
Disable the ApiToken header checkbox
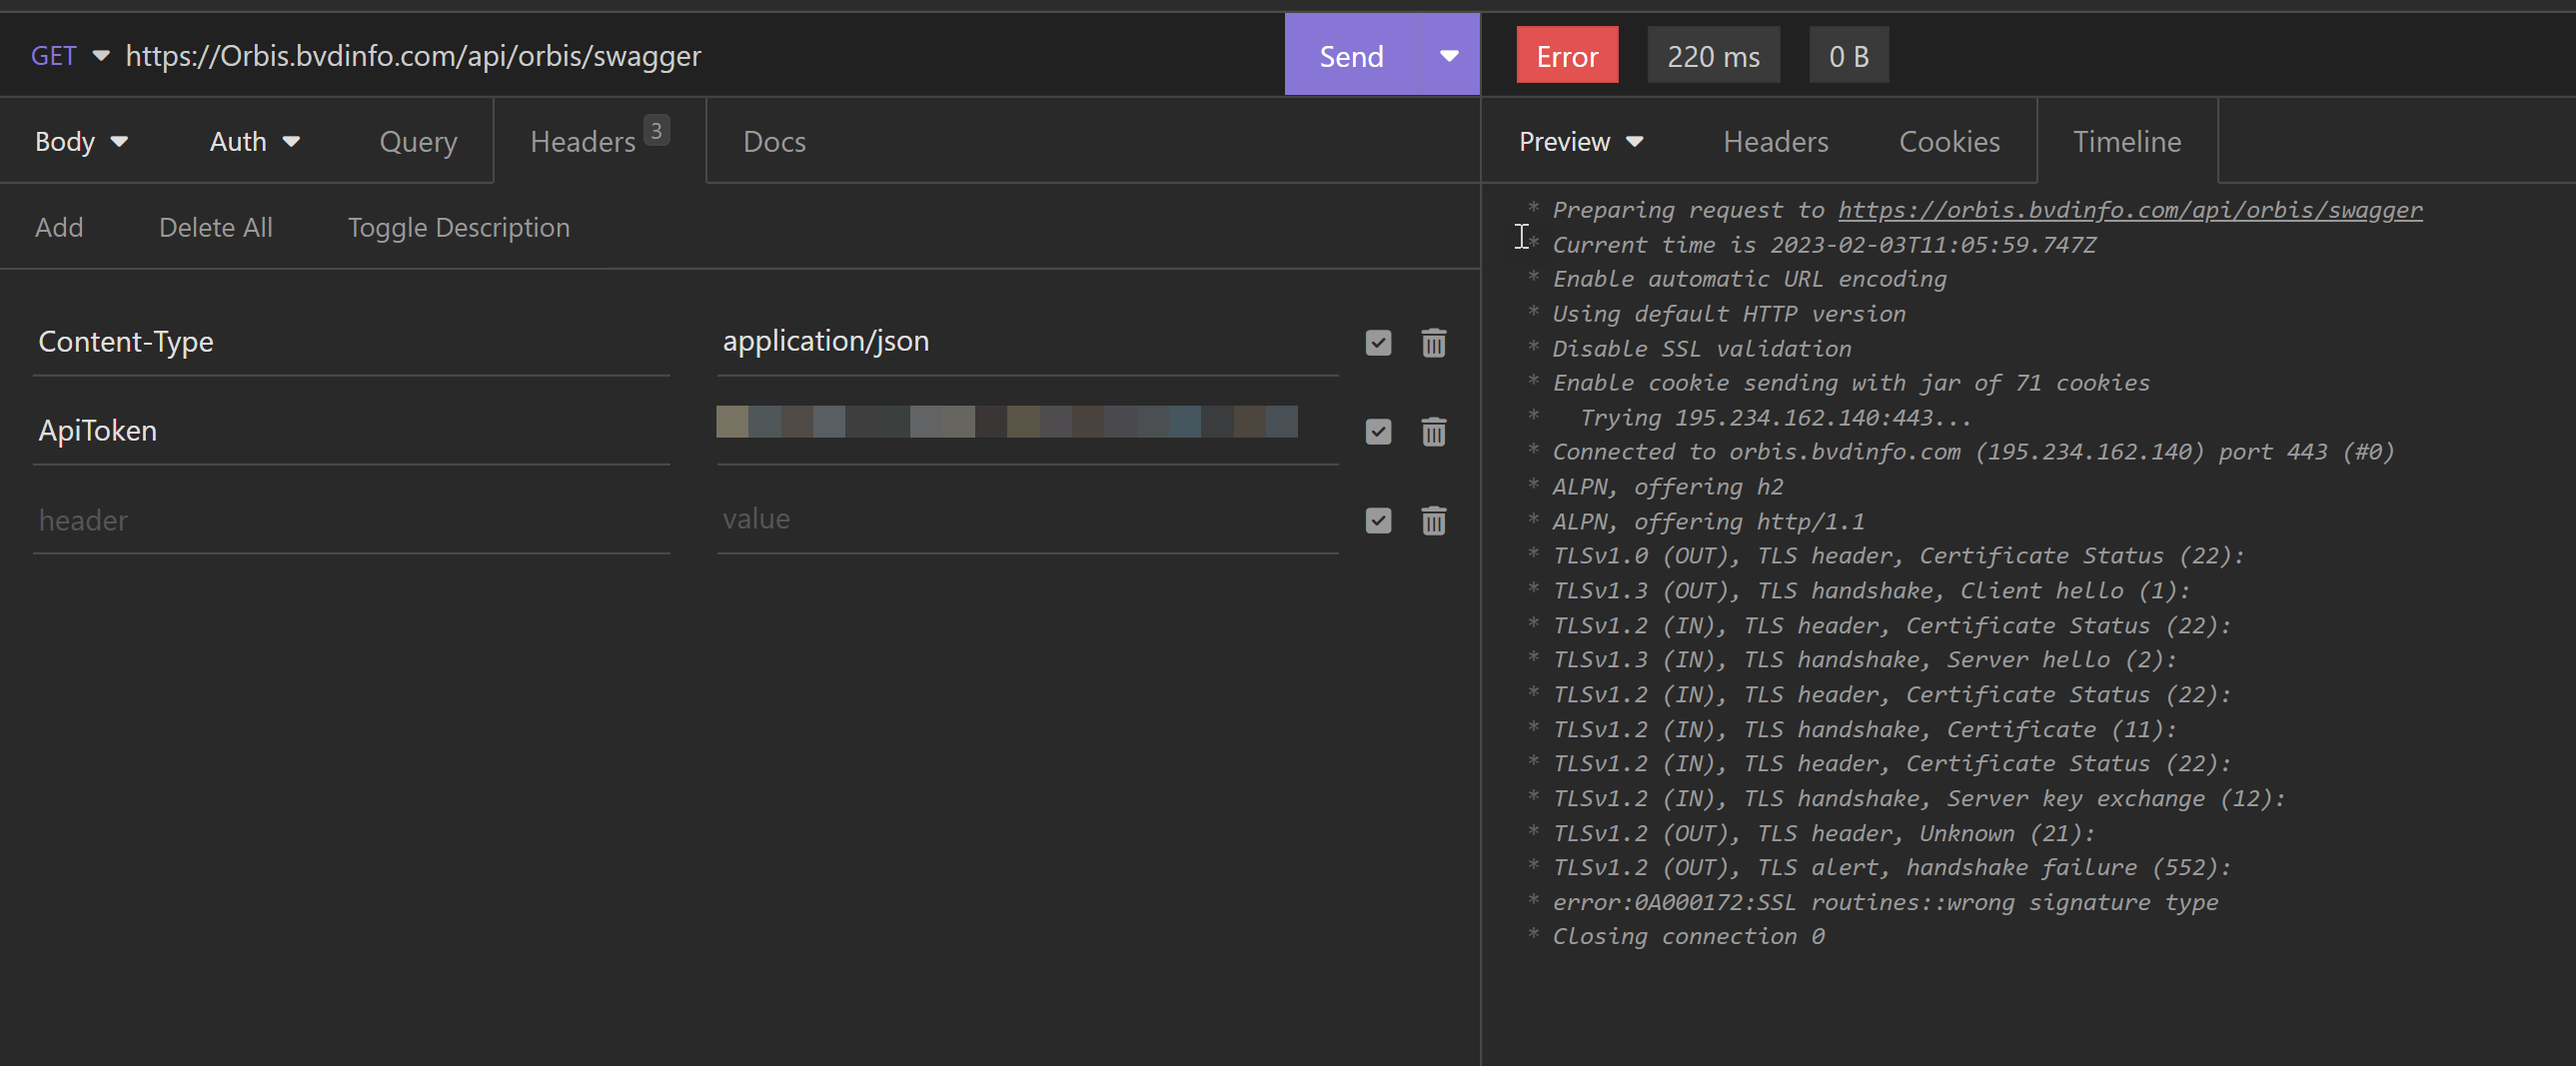(x=1378, y=432)
